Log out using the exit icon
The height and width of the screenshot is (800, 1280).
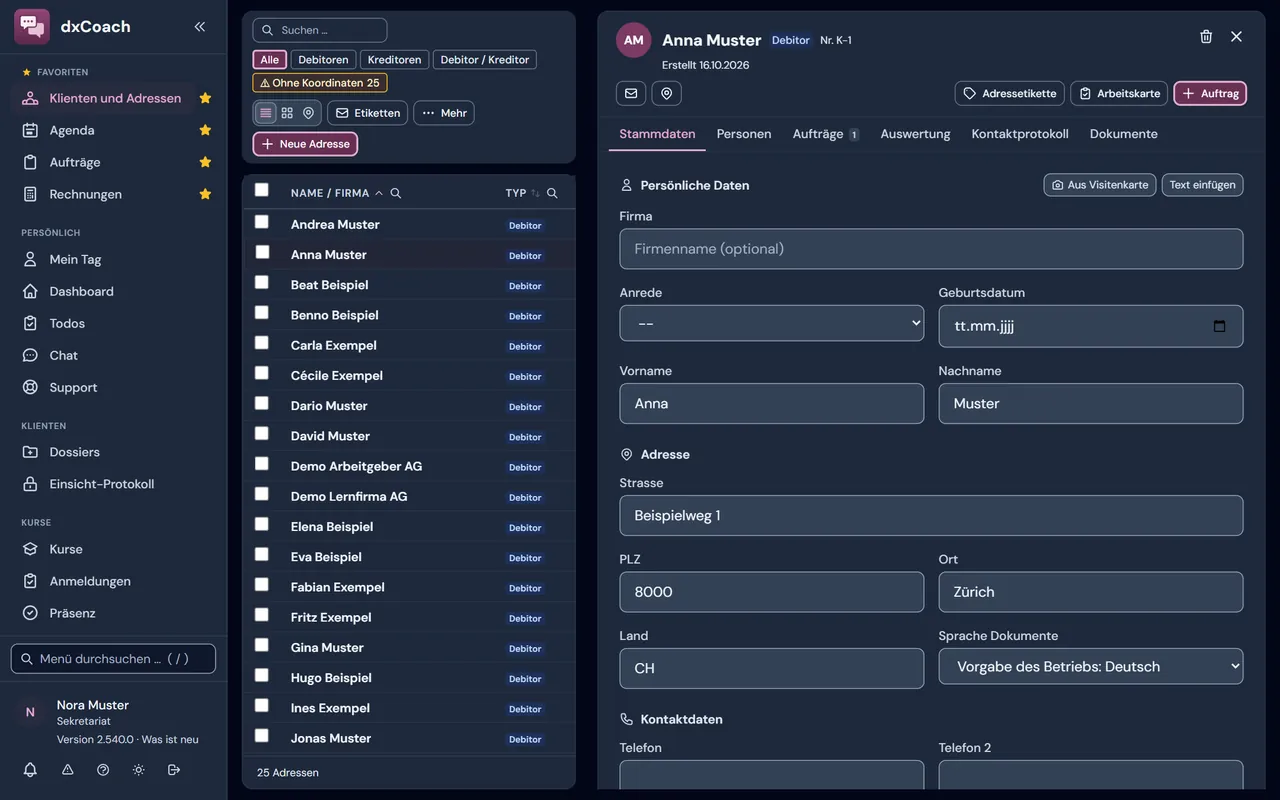pyautogui.click(x=174, y=770)
